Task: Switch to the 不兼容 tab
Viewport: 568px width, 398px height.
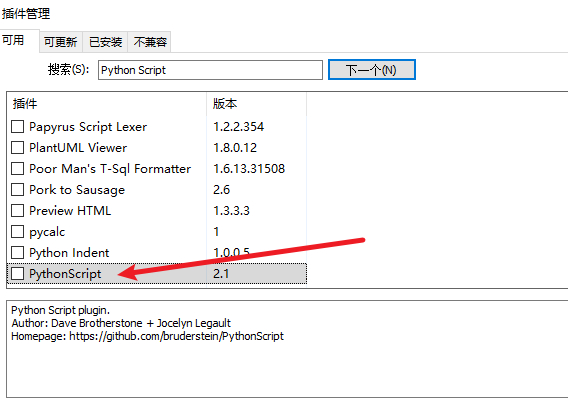Action: click(x=150, y=42)
